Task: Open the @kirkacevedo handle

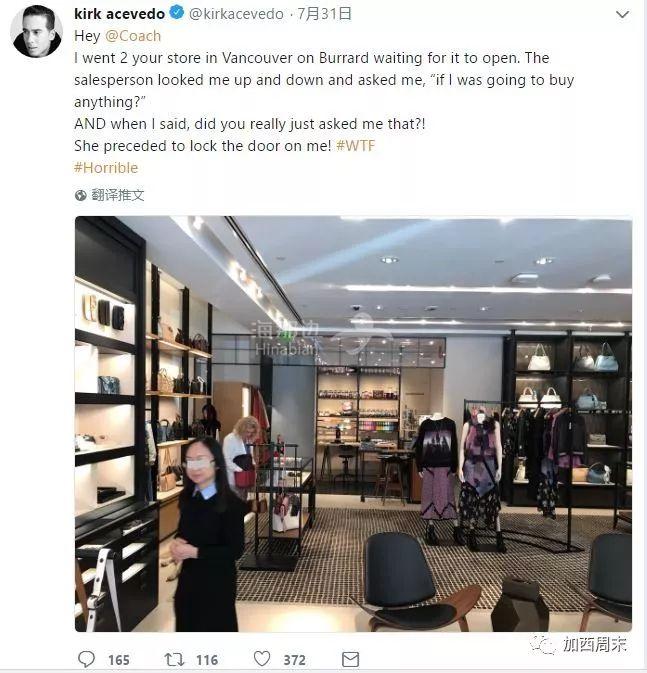Action: 236,14
